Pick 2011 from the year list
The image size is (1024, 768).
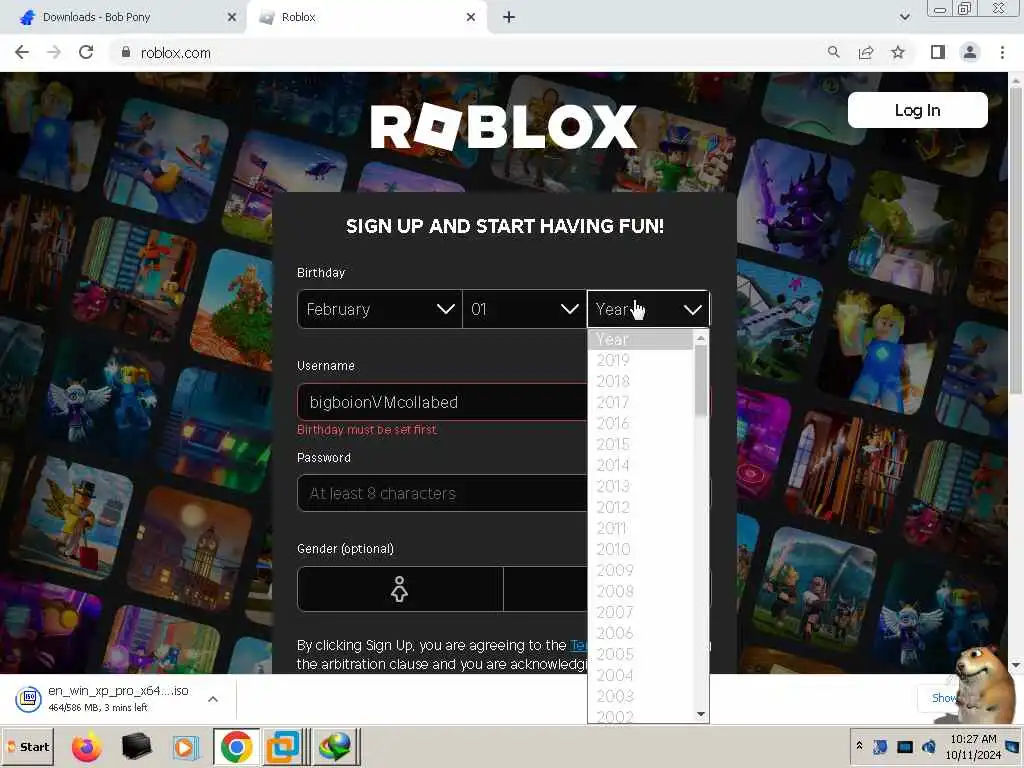640,528
